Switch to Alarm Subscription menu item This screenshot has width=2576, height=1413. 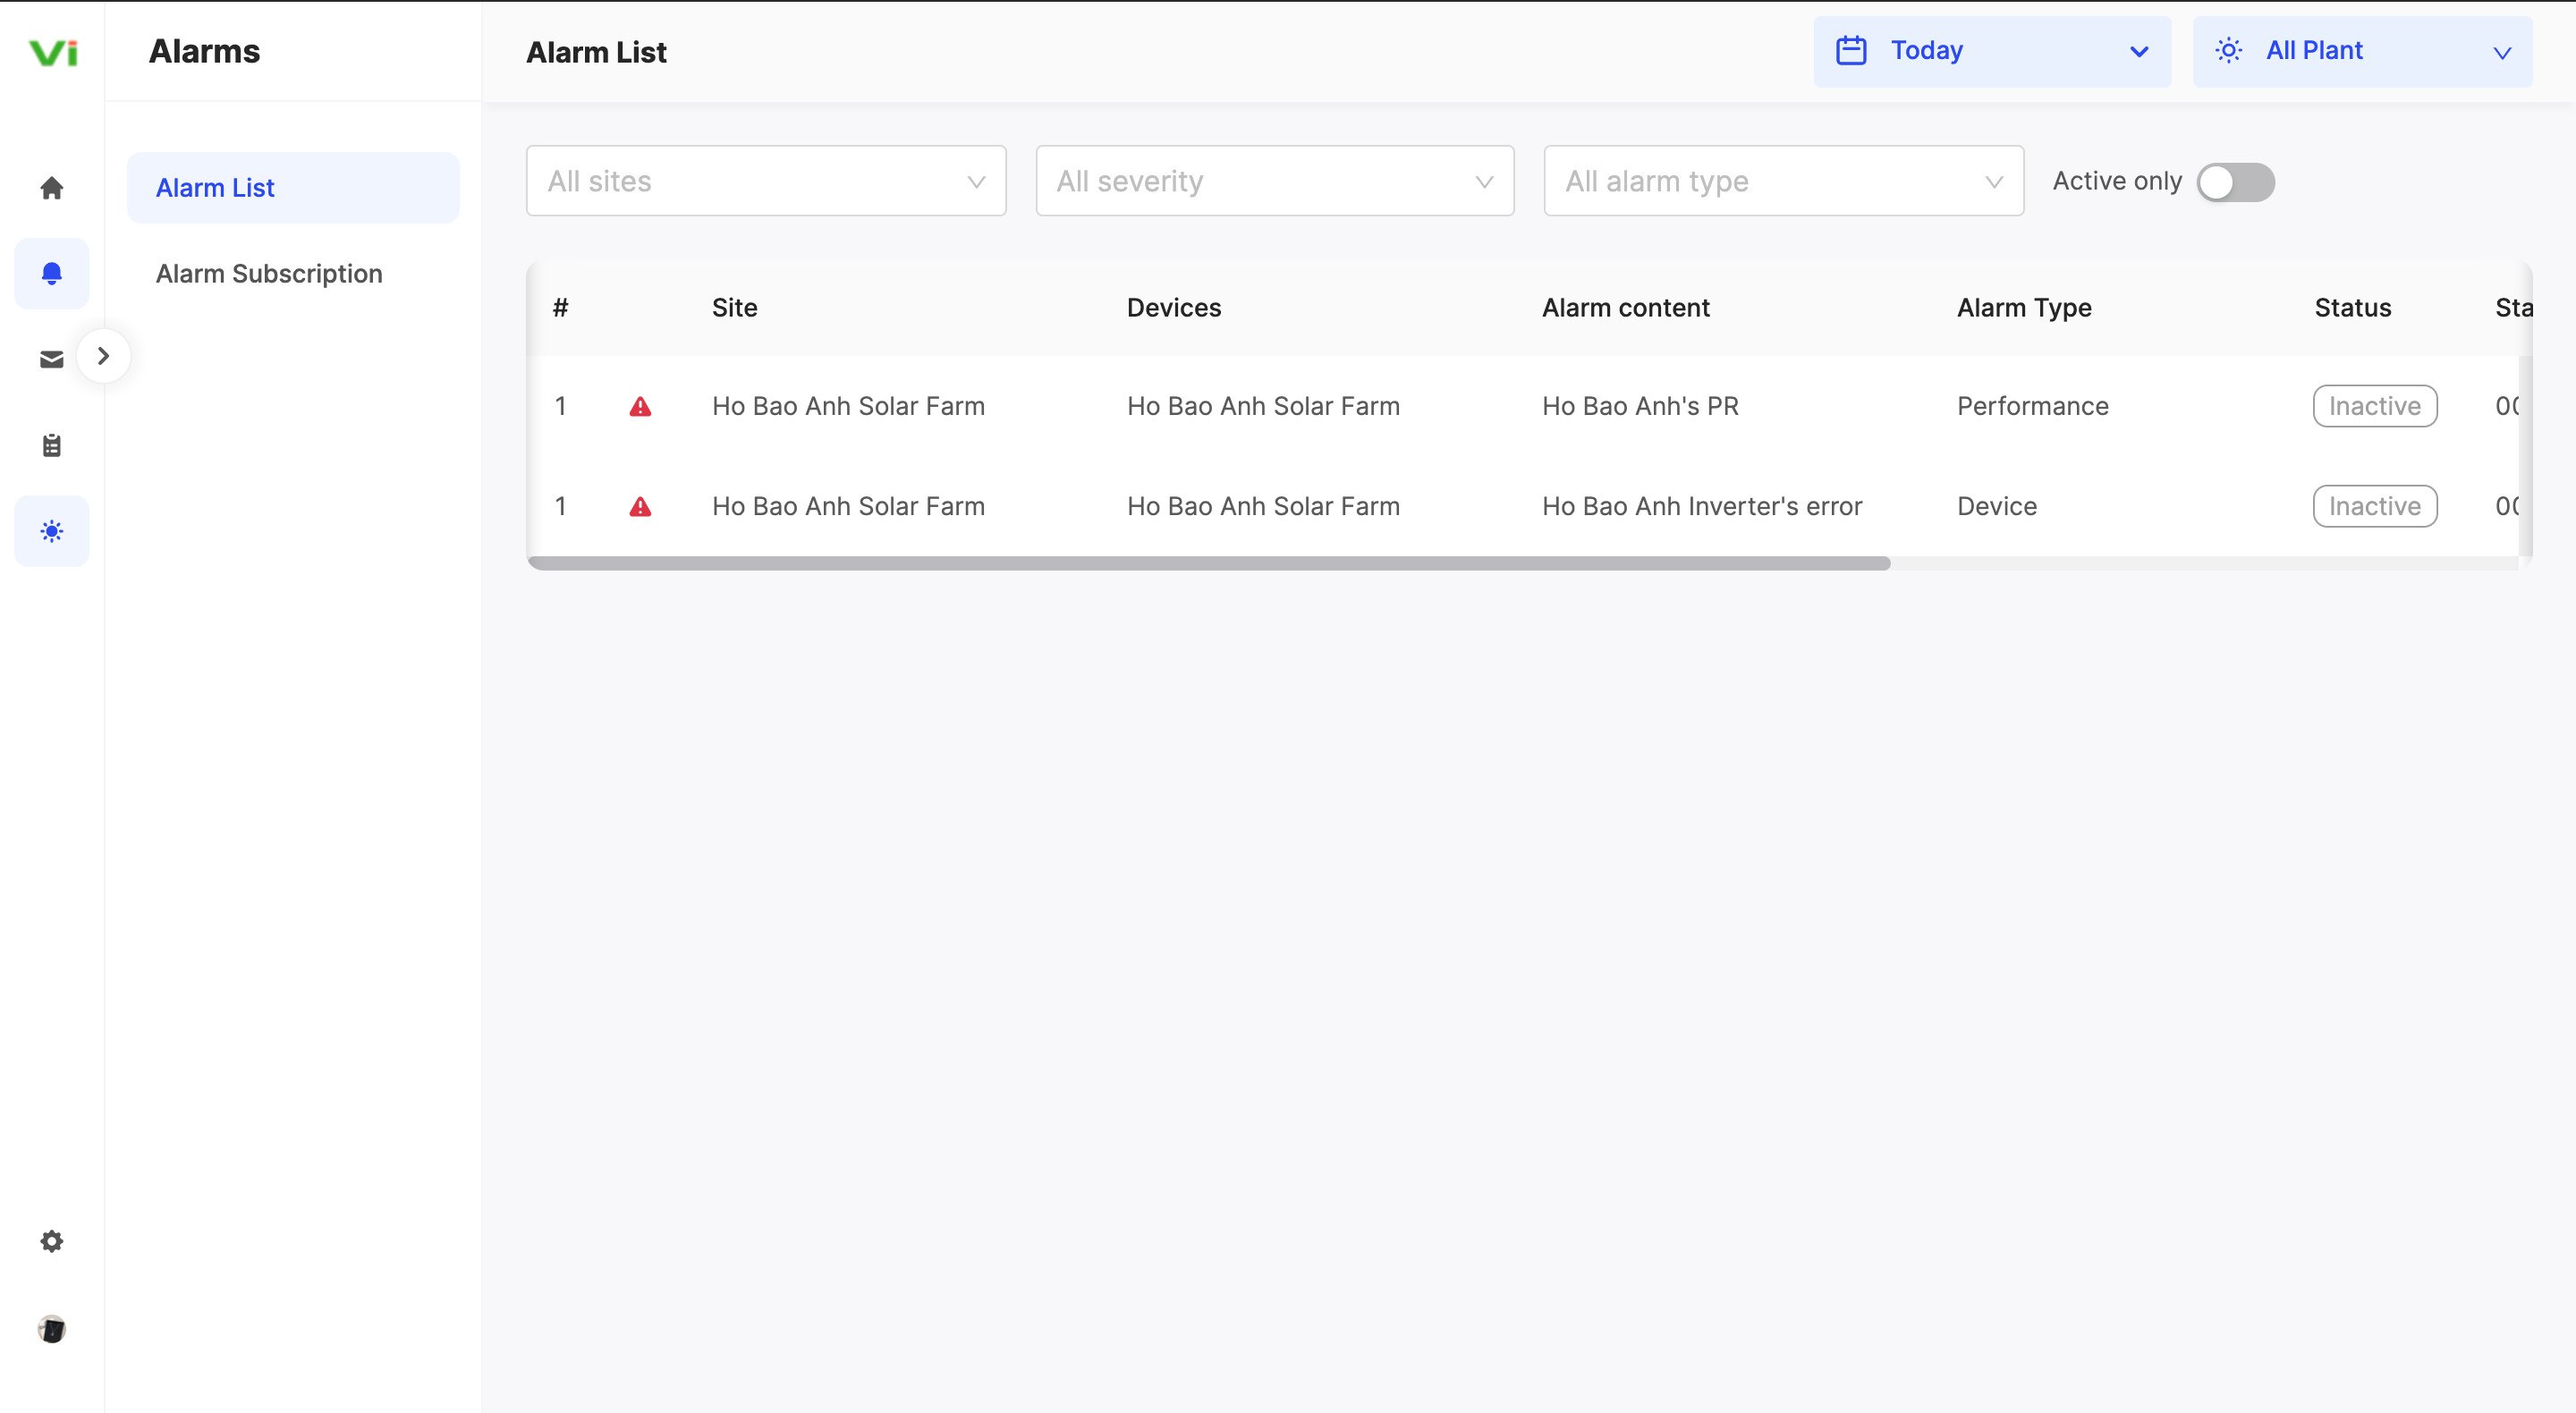click(269, 274)
